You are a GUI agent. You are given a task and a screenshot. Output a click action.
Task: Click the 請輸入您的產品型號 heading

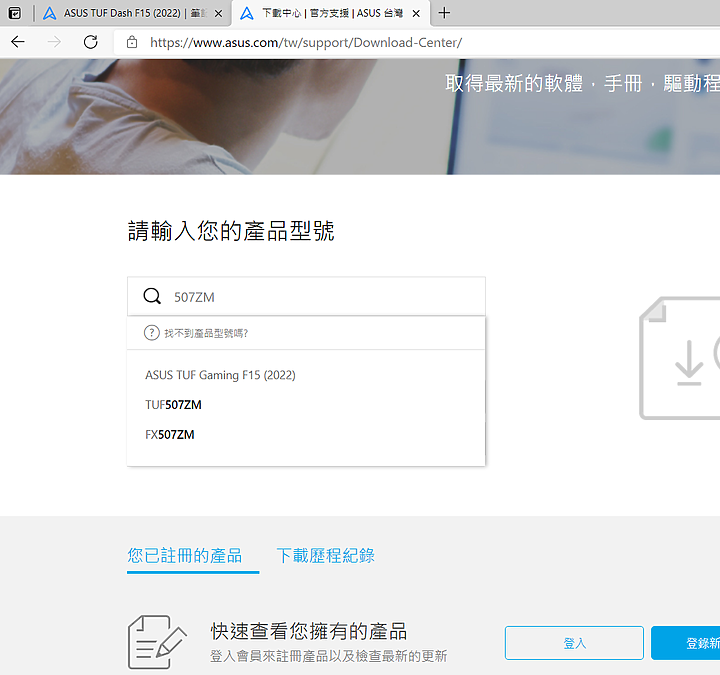pos(231,231)
